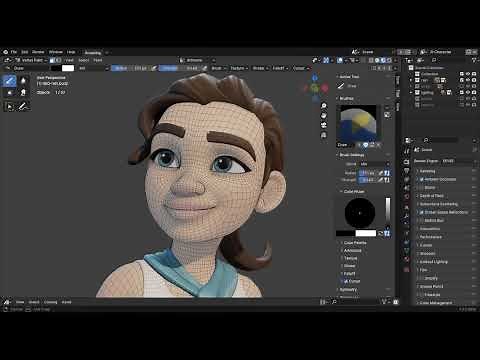
Task: Open the Stroke popover dropdown in header
Action: pos(260,68)
